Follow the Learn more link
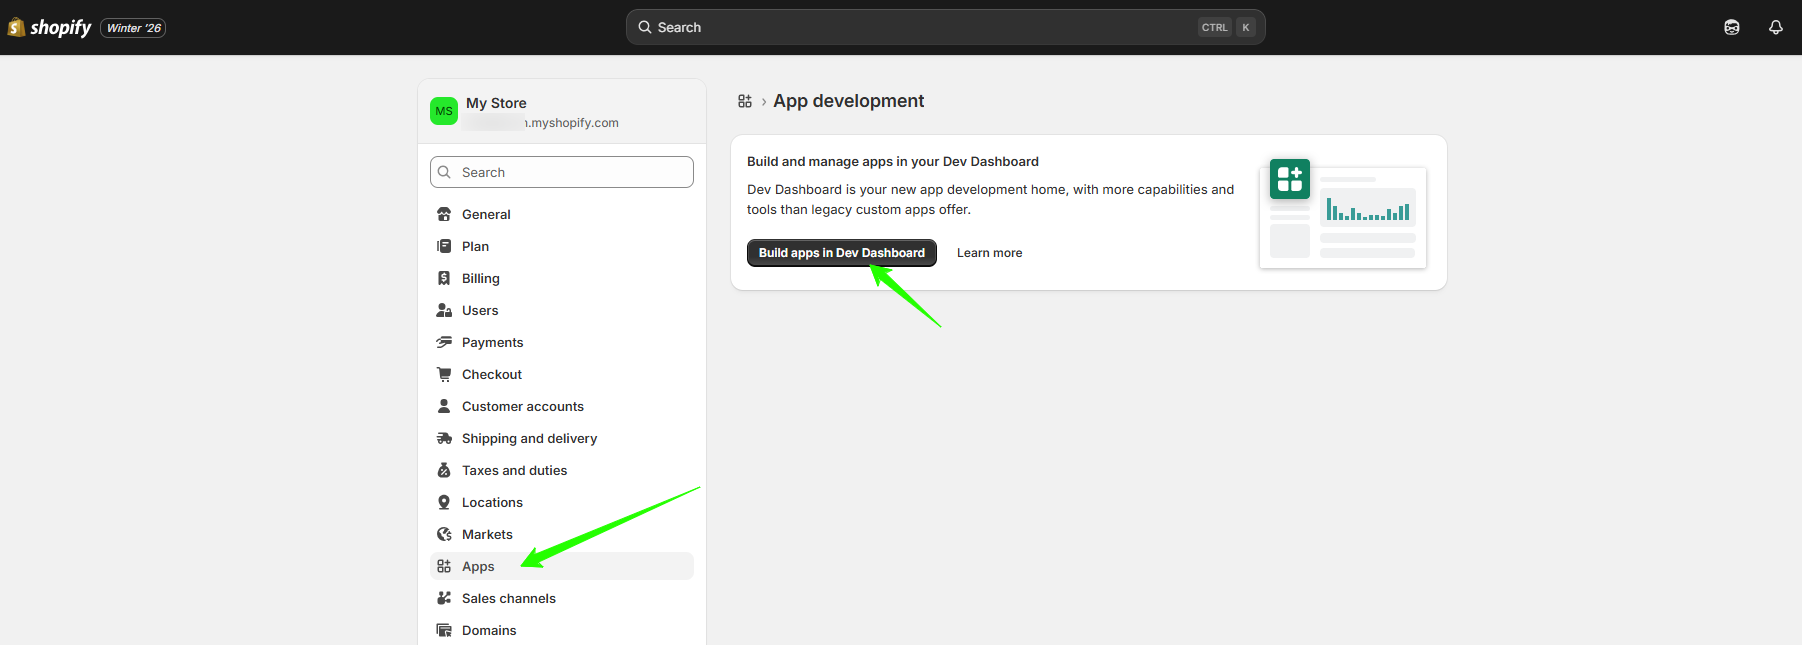The width and height of the screenshot is (1802, 645). coord(989,253)
